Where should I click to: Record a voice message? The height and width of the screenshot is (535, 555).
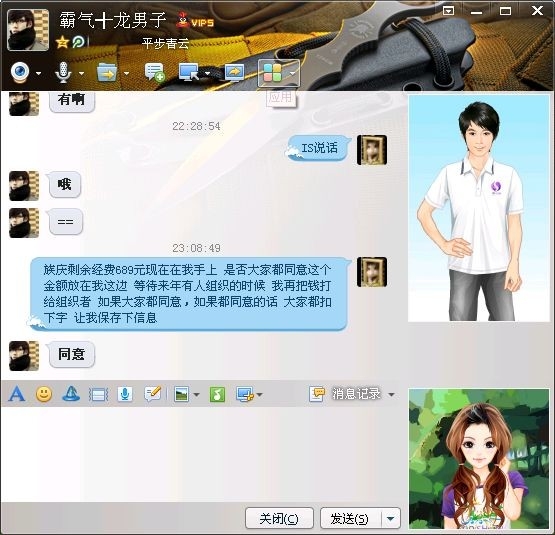tap(125, 394)
